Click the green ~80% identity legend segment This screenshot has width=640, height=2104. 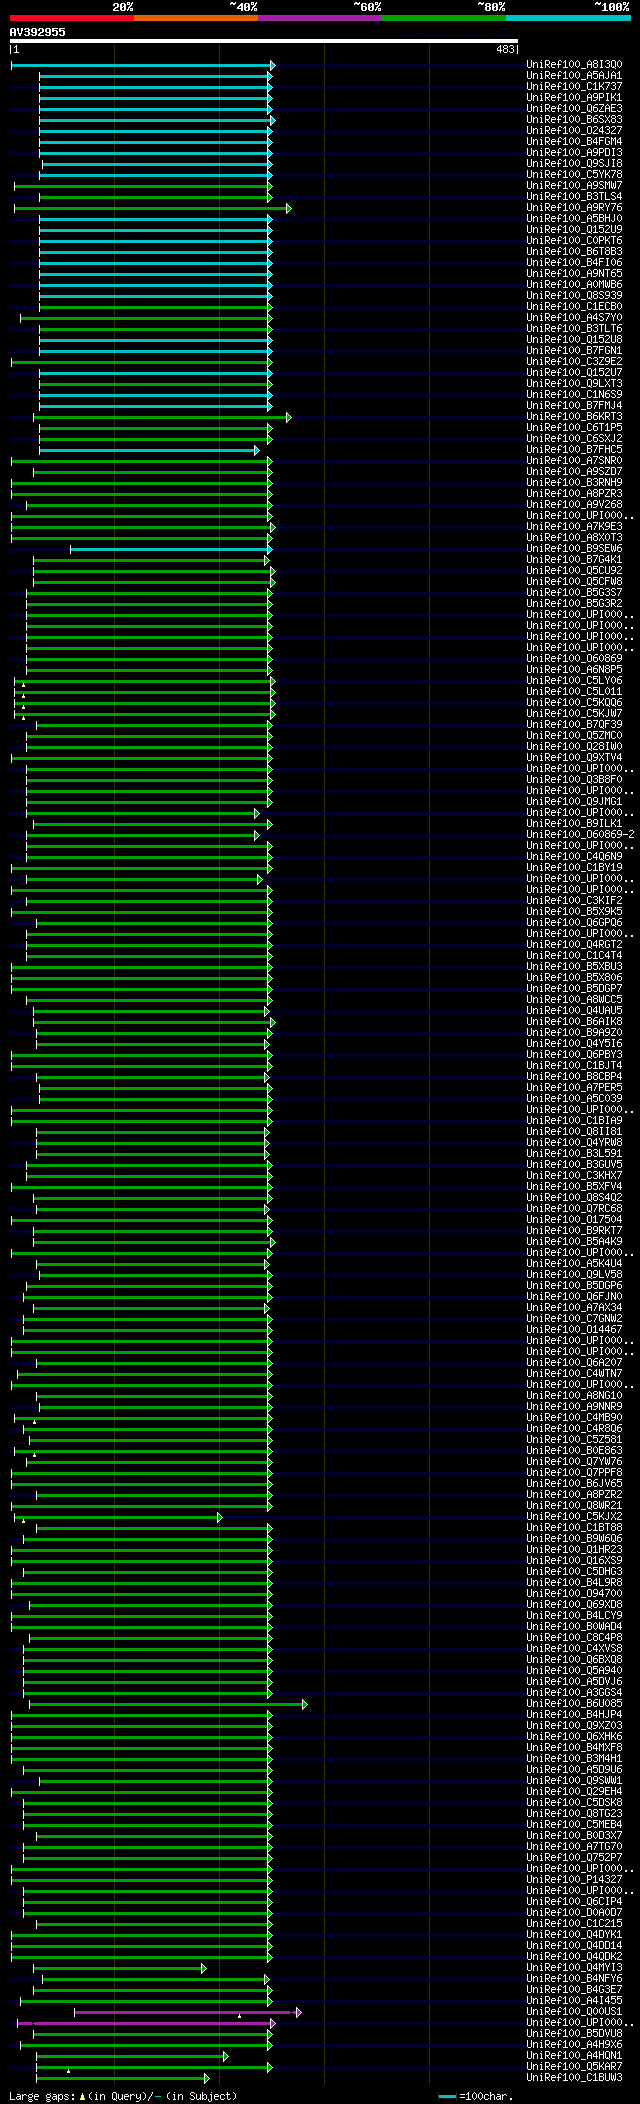pyautogui.click(x=444, y=18)
